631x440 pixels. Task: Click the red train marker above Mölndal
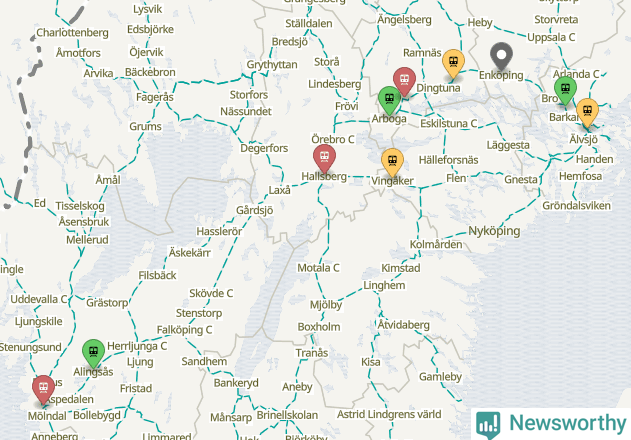pos(43,389)
